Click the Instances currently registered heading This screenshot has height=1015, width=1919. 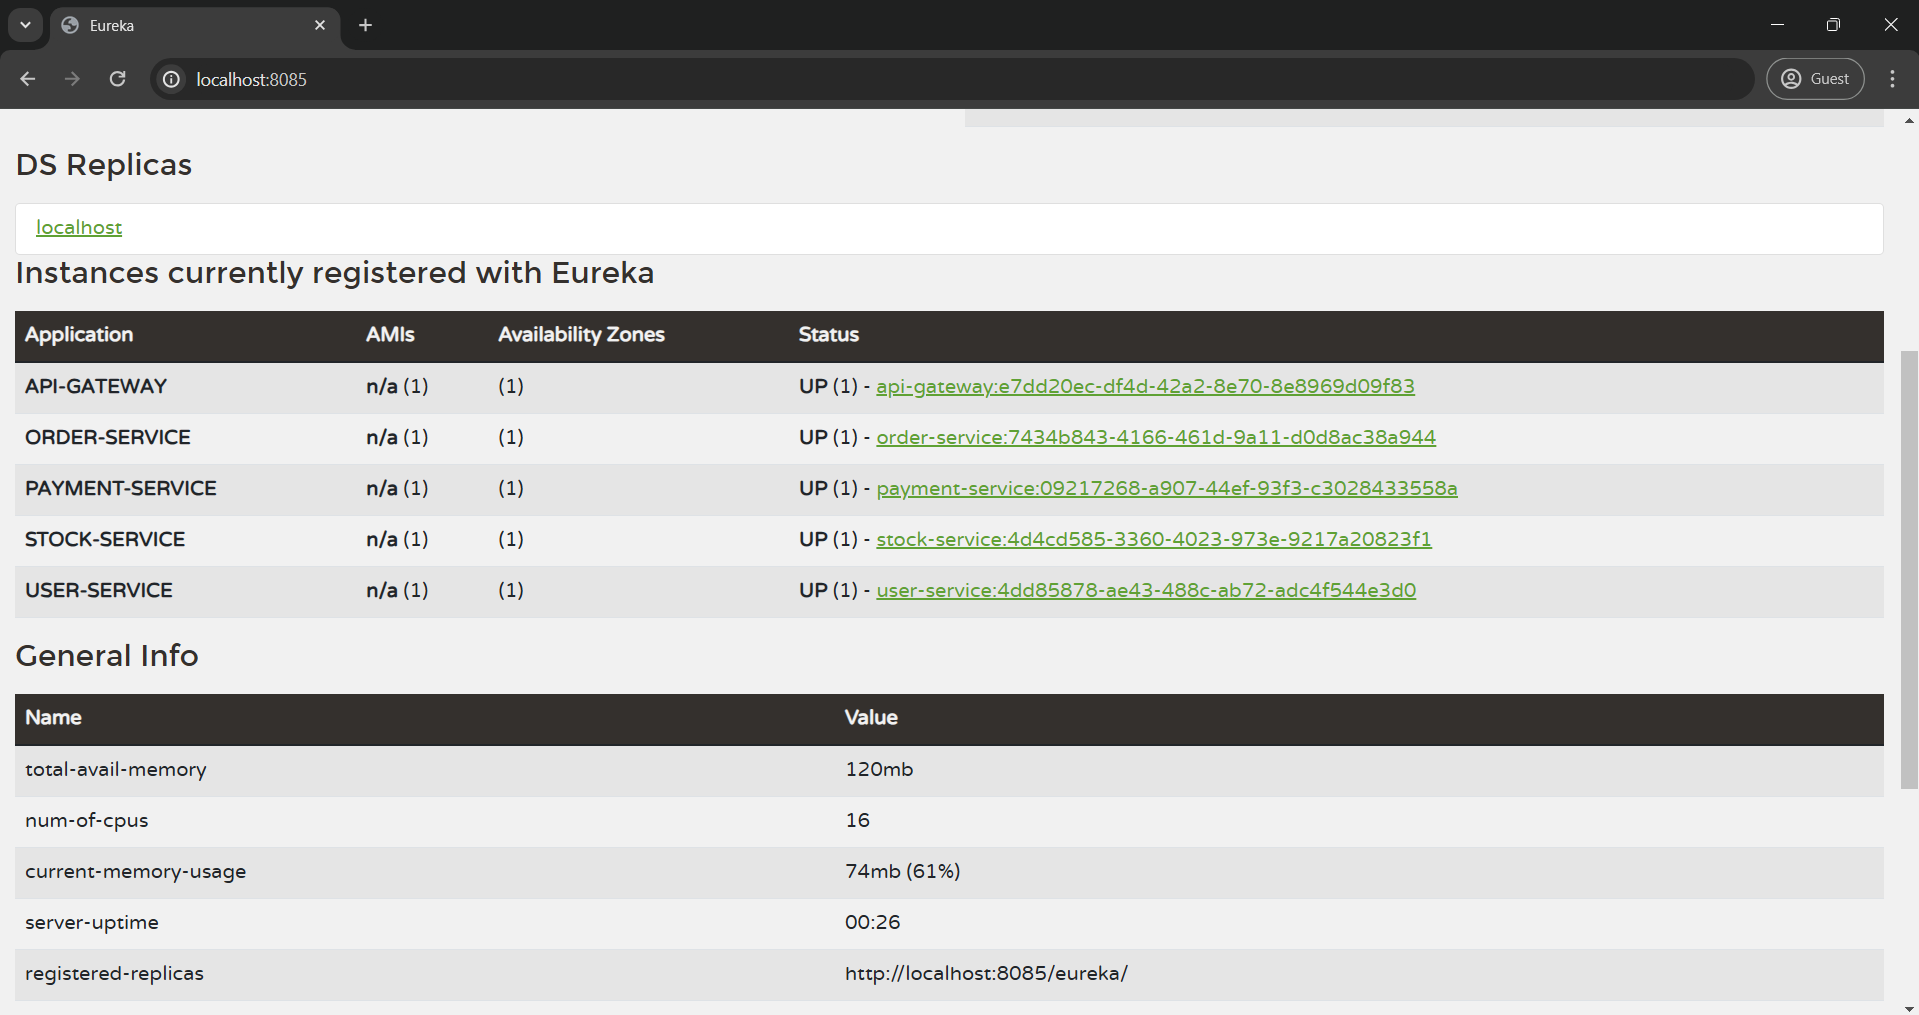(x=335, y=273)
